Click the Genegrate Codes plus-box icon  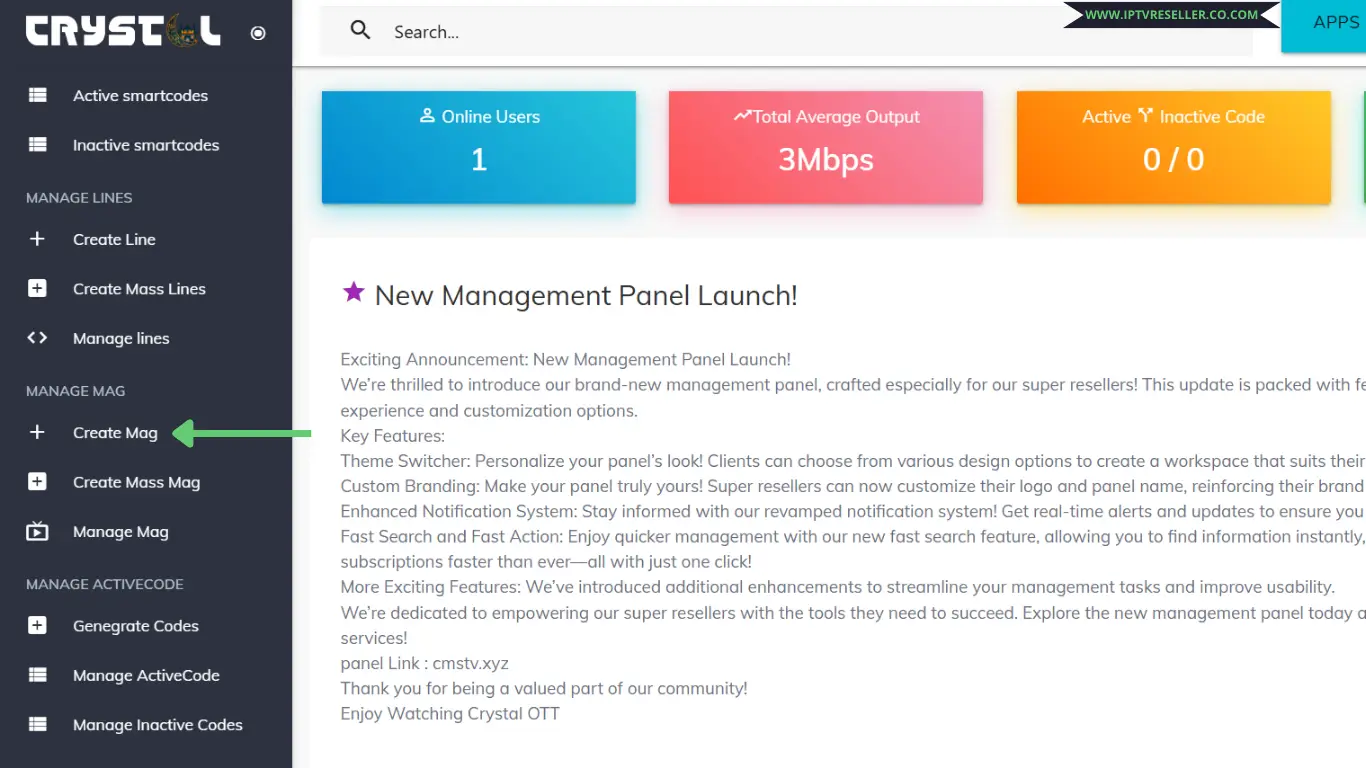[x=37, y=626]
